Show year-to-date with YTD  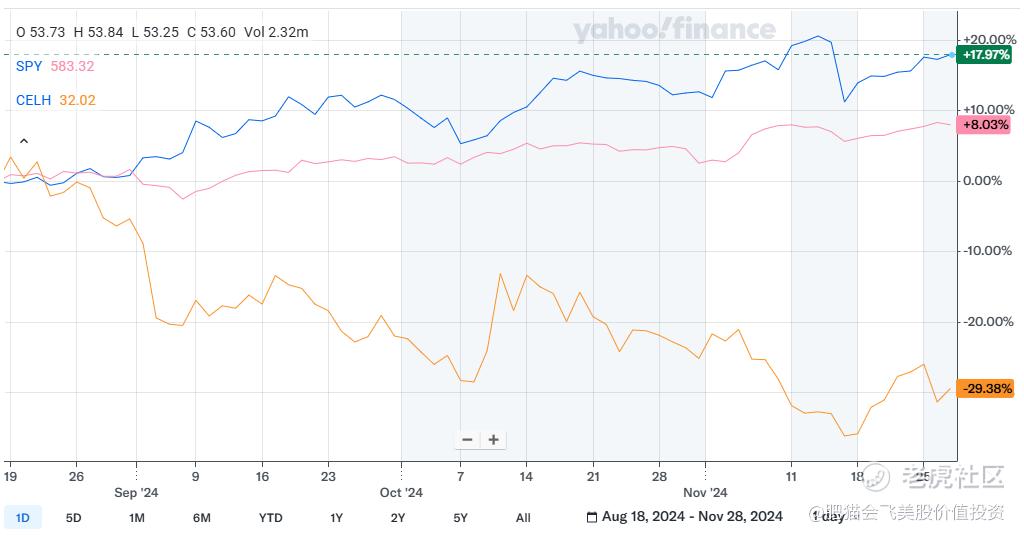pos(270,518)
